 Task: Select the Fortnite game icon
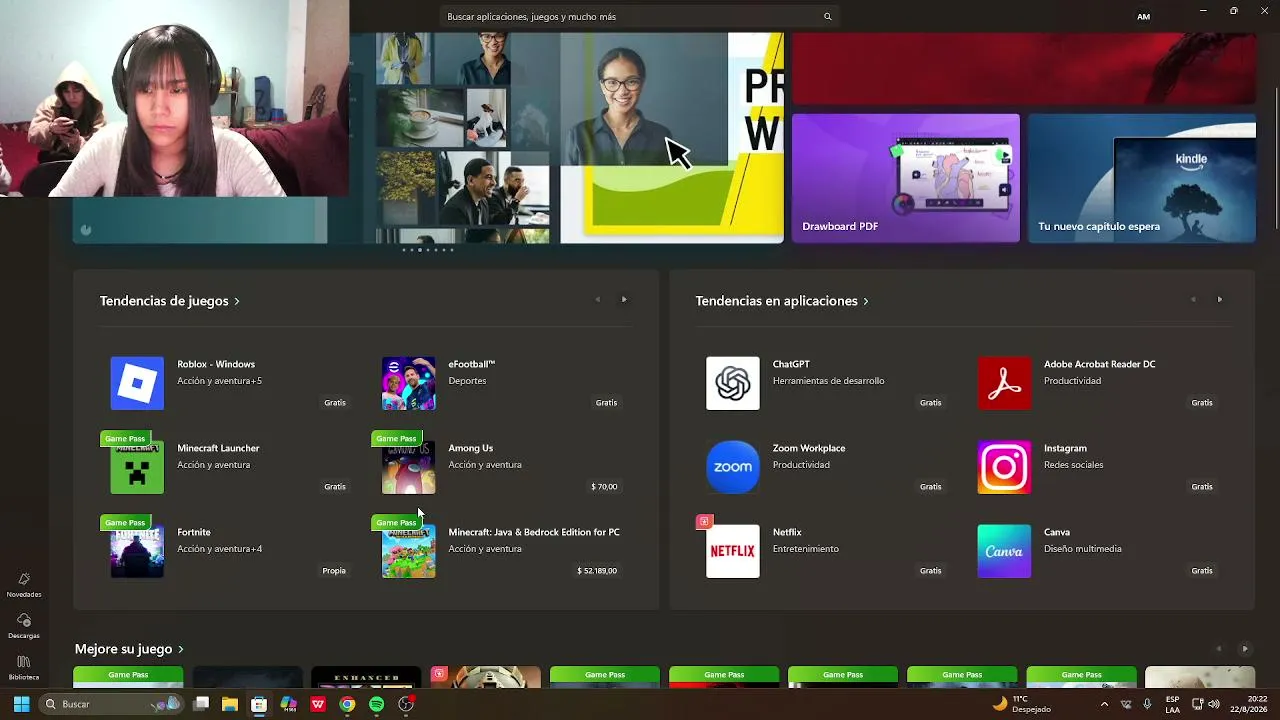[137, 551]
